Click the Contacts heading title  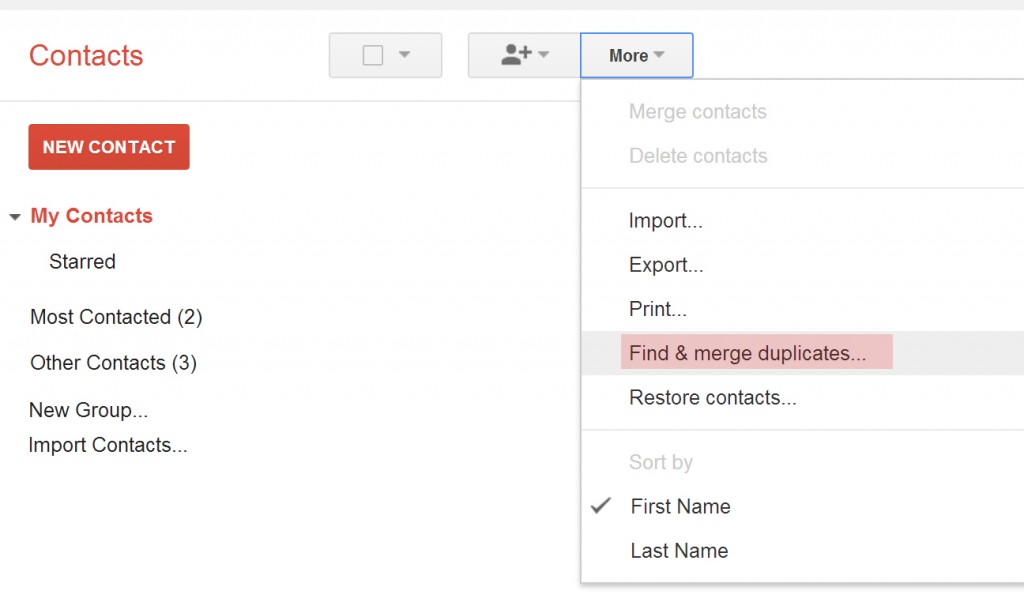(86, 56)
